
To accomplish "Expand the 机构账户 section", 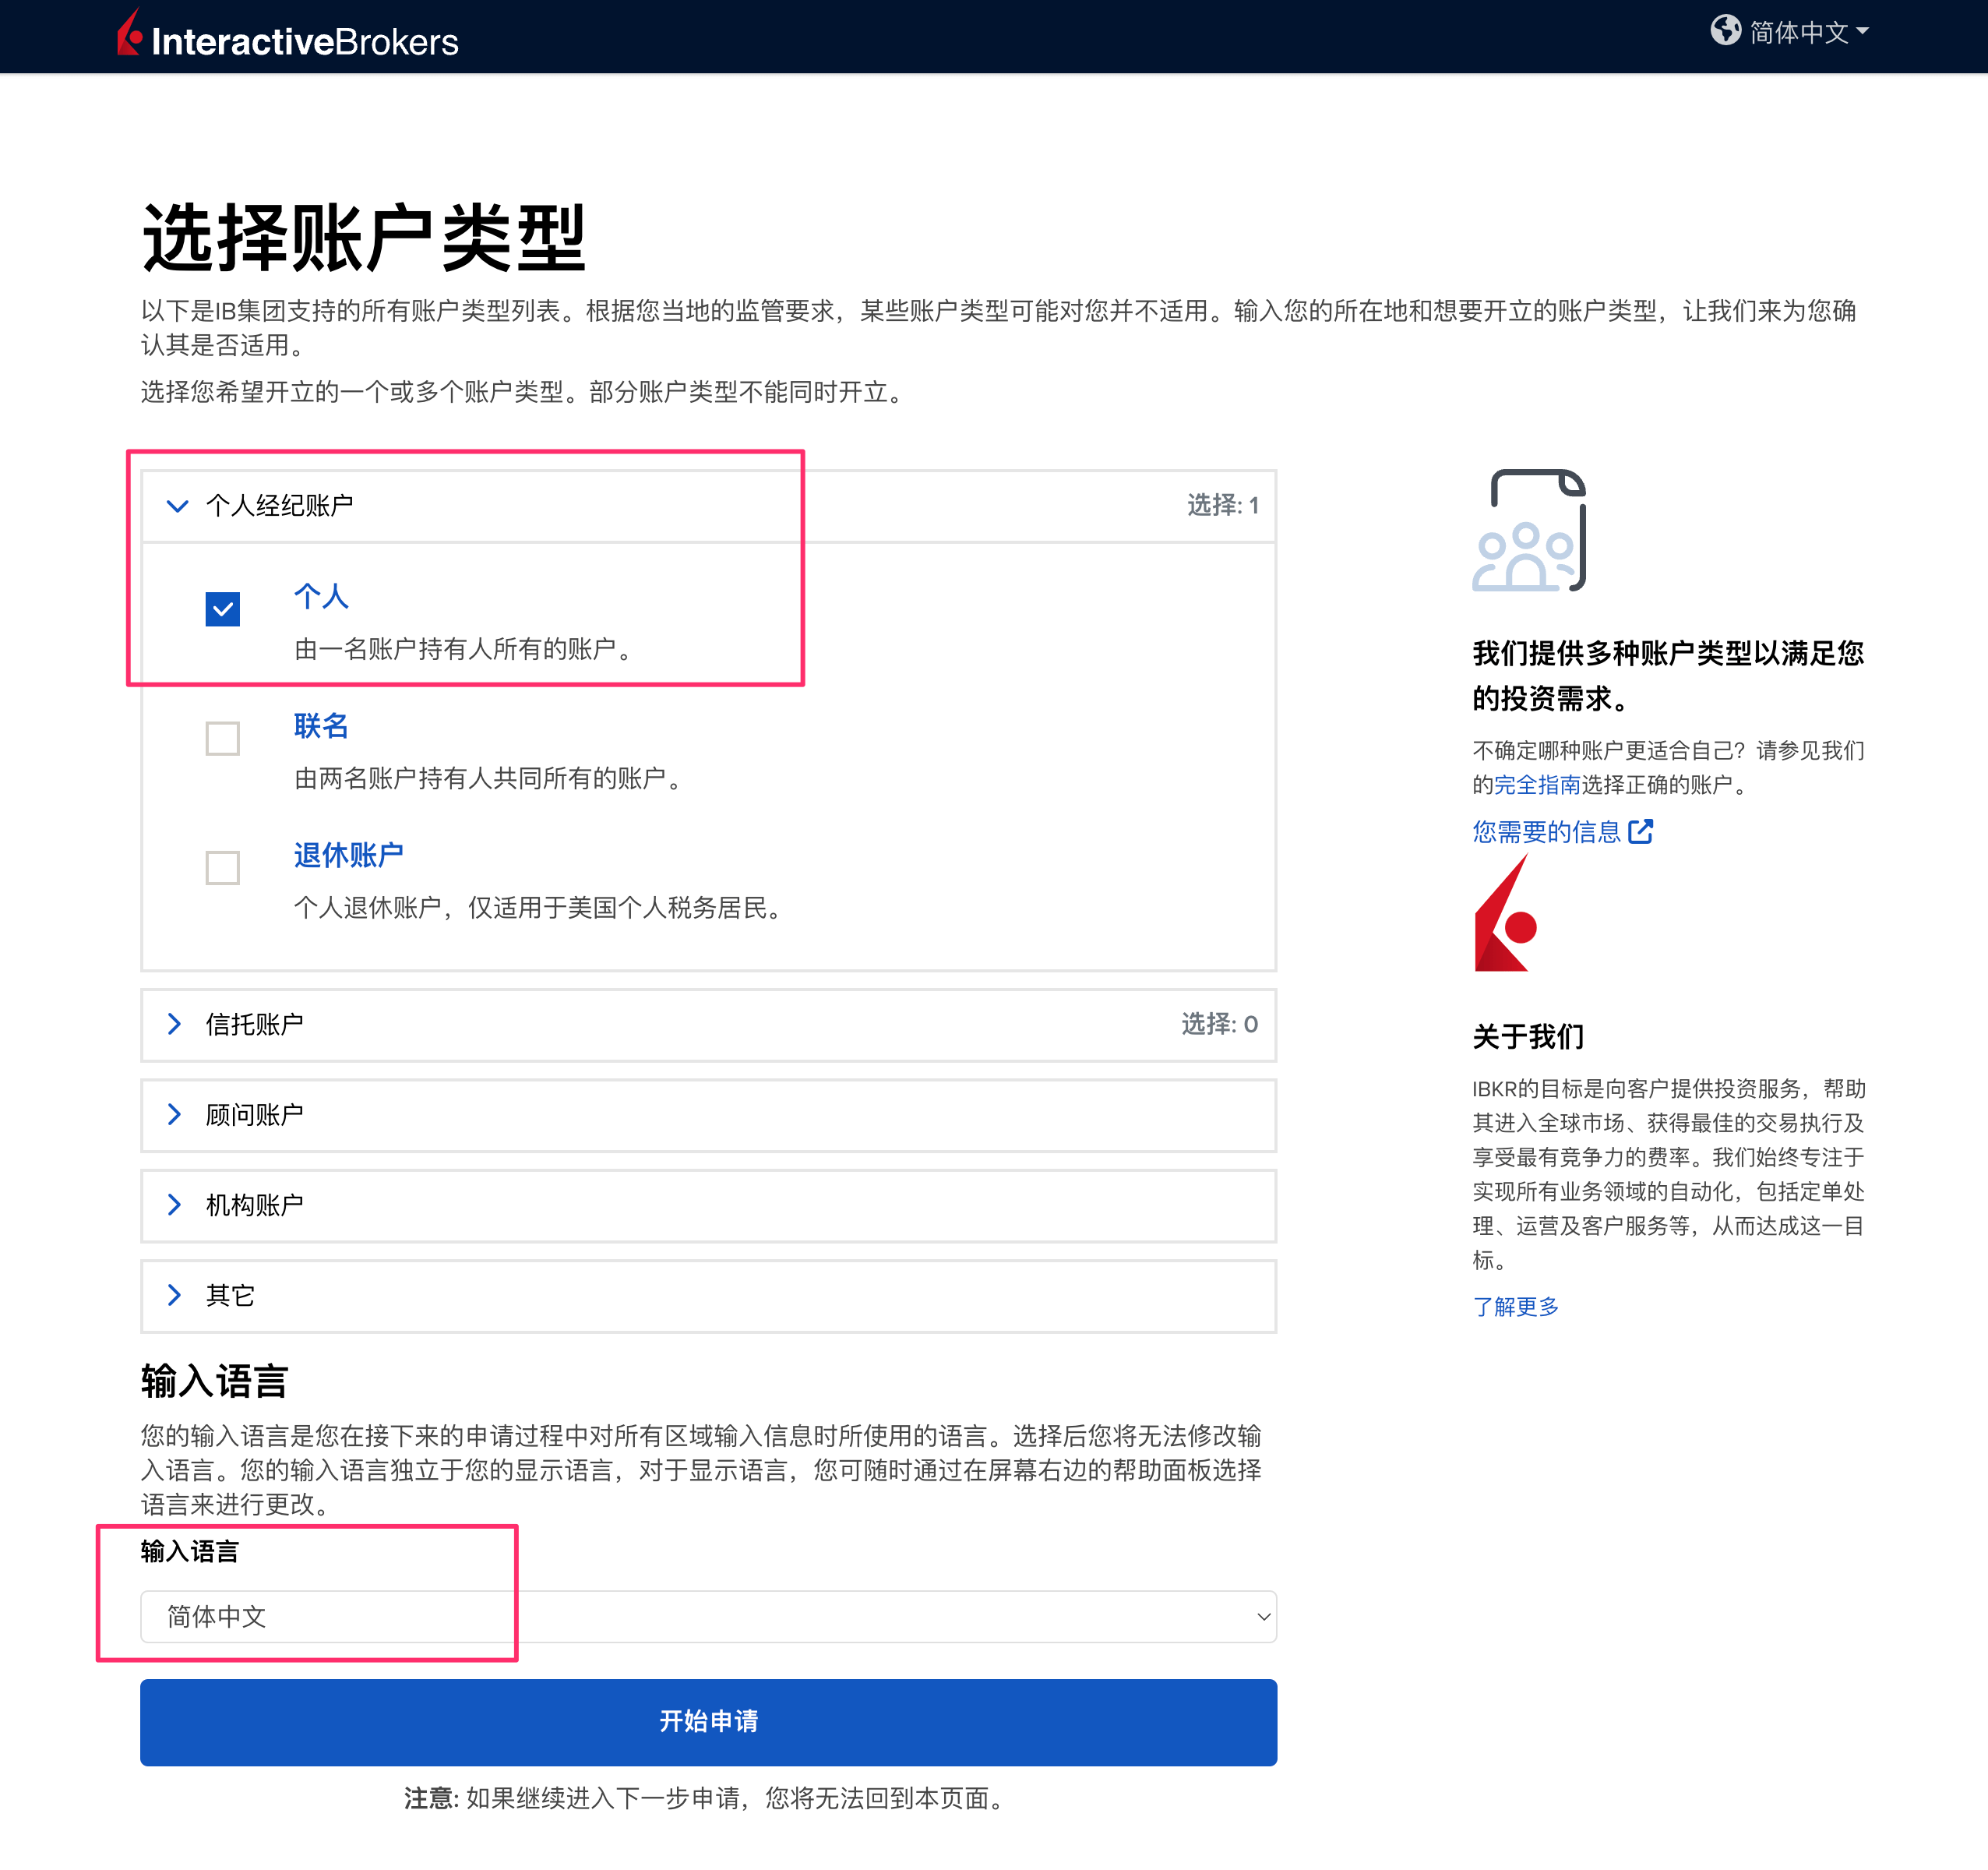I will [177, 1205].
